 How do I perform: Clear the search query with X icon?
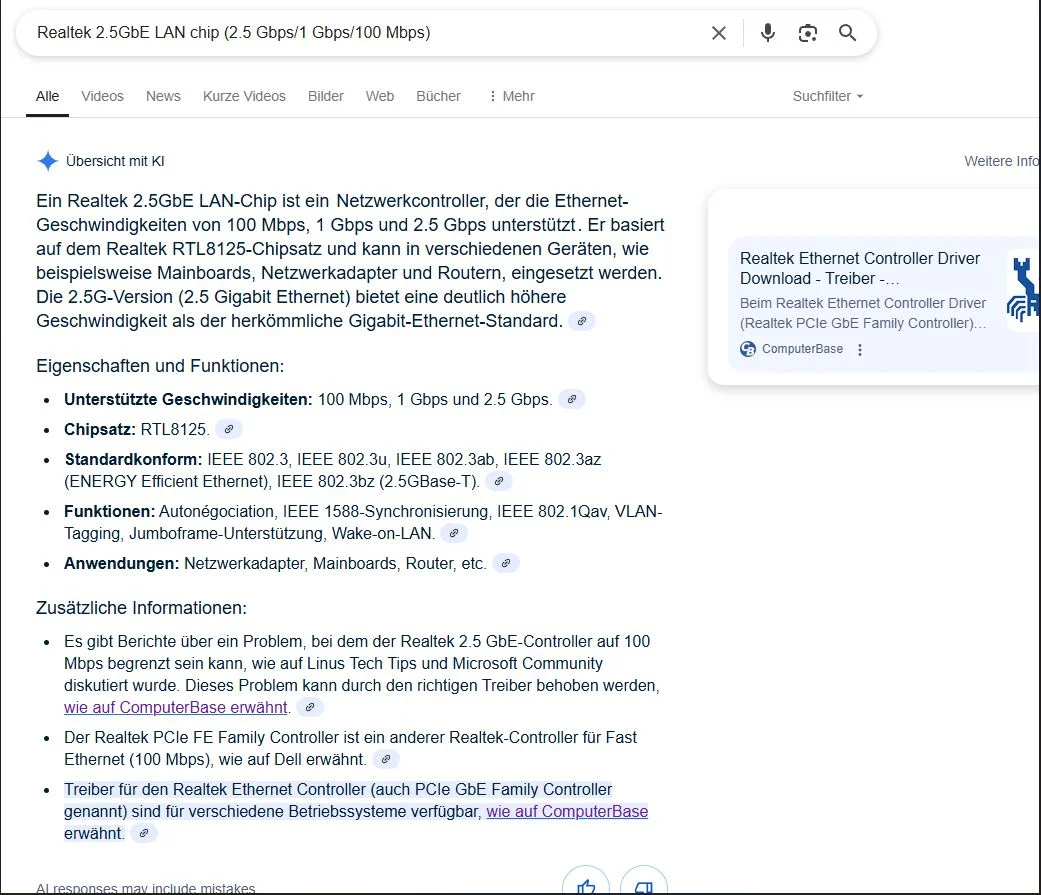click(x=718, y=33)
